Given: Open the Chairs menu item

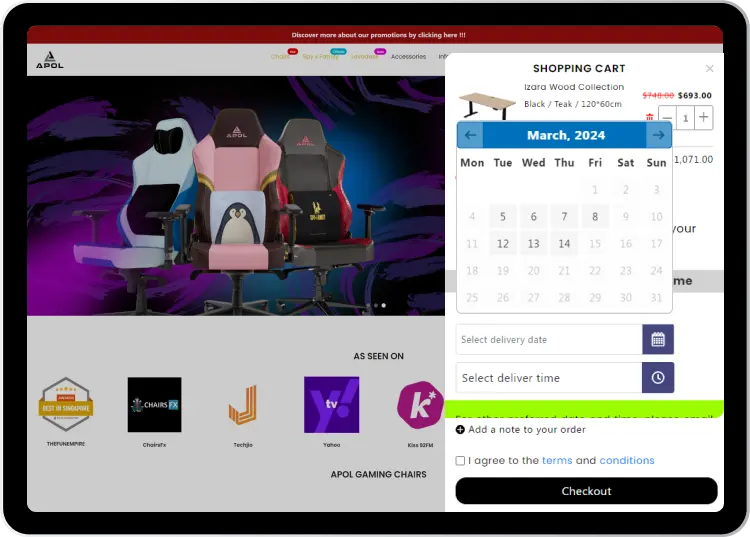Looking at the screenshot, I should point(280,57).
